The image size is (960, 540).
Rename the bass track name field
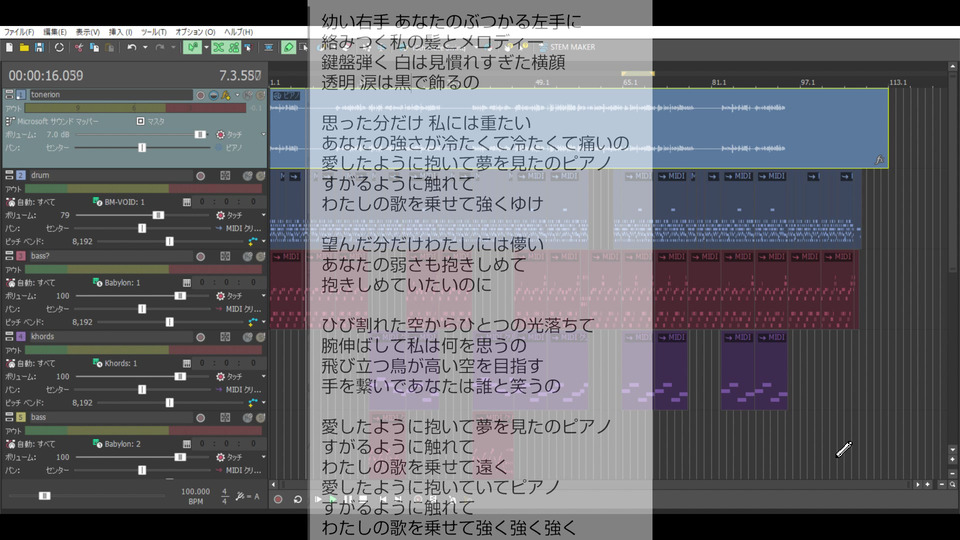coord(110,417)
